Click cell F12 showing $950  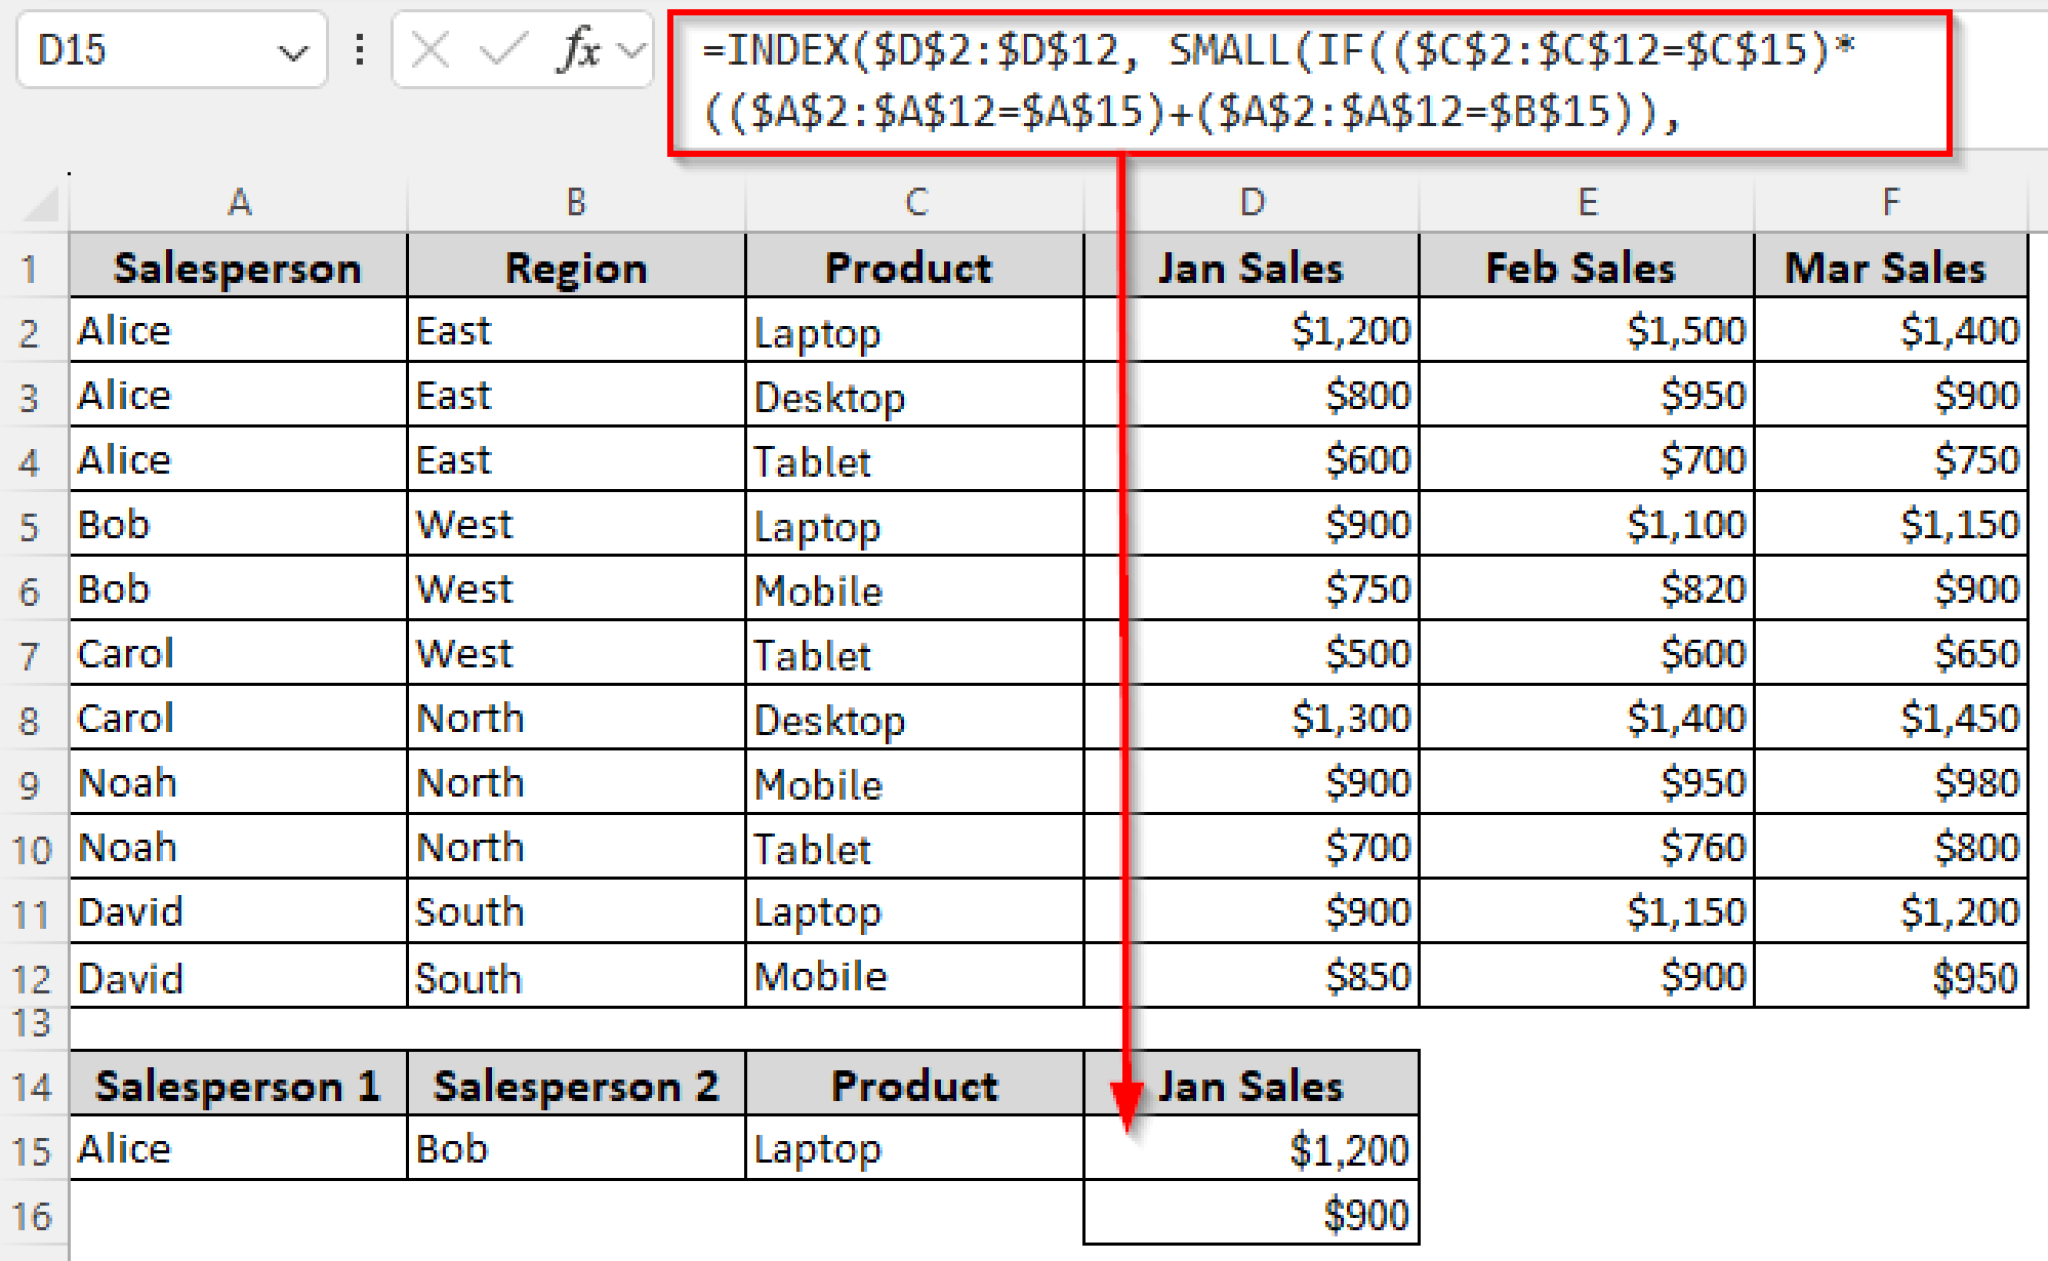point(1890,976)
